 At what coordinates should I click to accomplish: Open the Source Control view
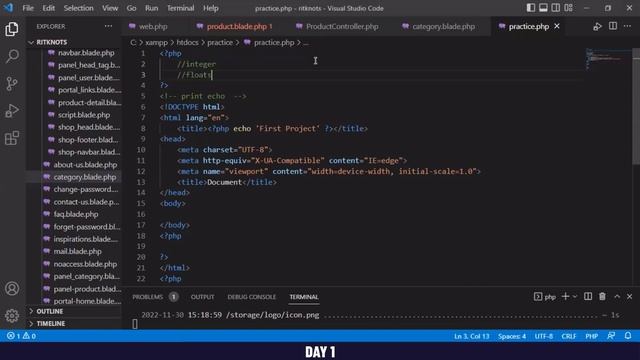coord(12,84)
